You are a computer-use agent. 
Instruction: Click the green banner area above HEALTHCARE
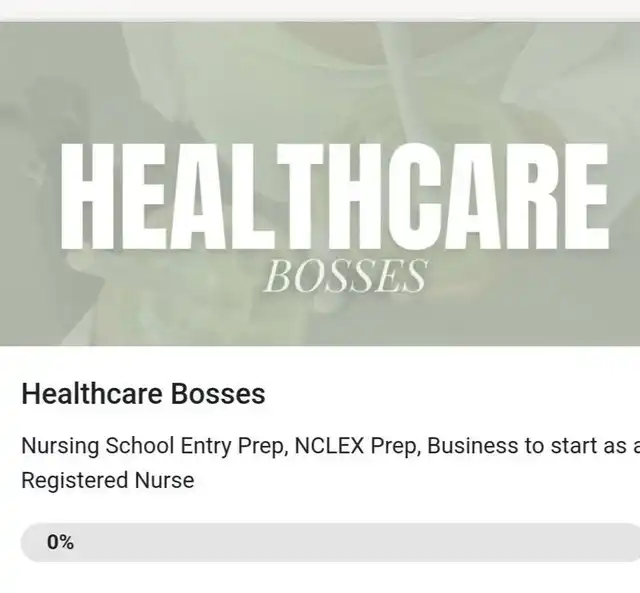(320, 82)
